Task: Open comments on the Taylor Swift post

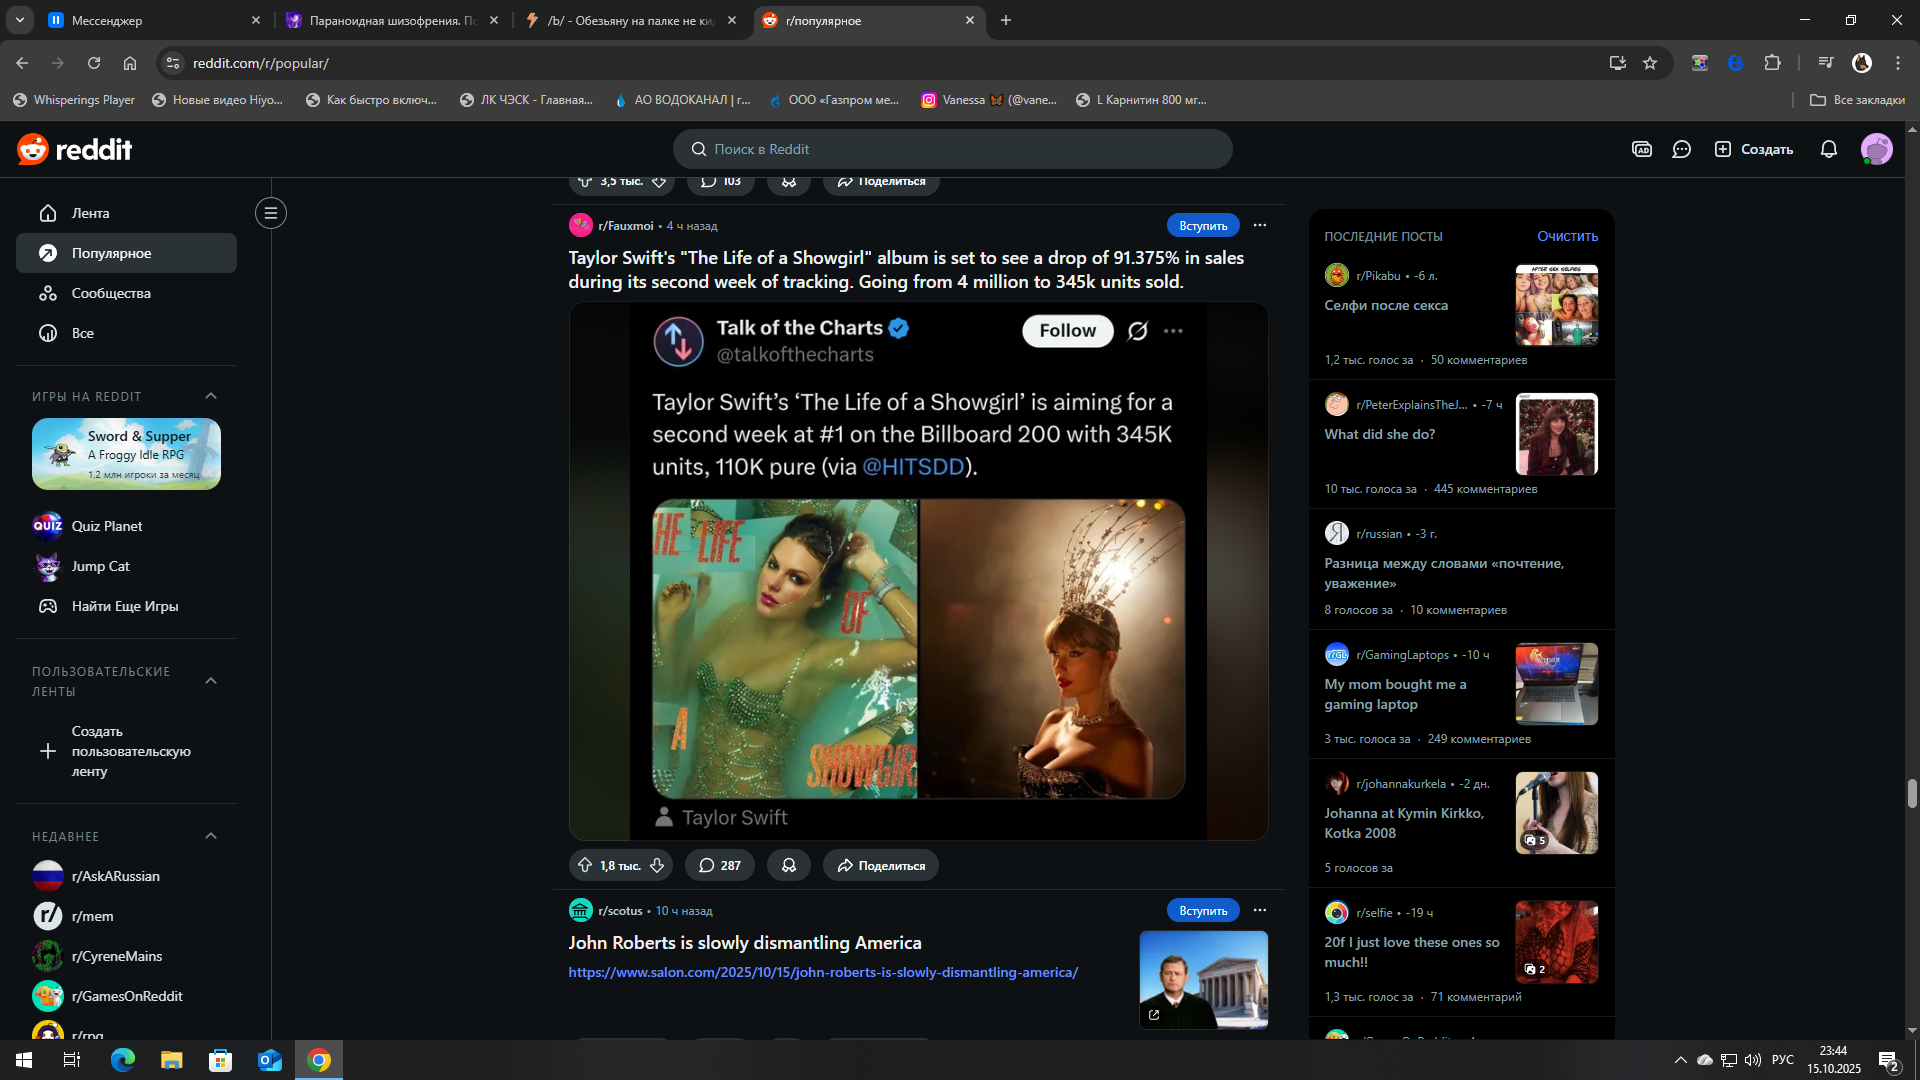Action: click(x=720, y=866)
